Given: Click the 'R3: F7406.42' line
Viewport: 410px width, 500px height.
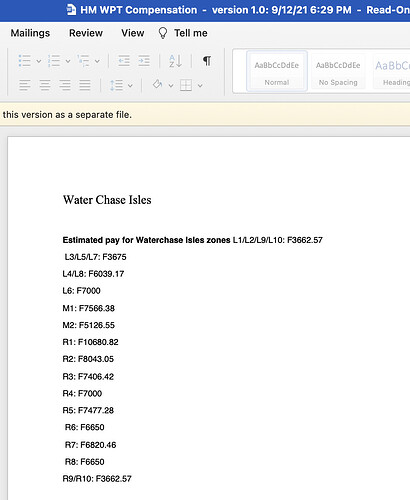Looking at the screenshot, I should 88,377.
